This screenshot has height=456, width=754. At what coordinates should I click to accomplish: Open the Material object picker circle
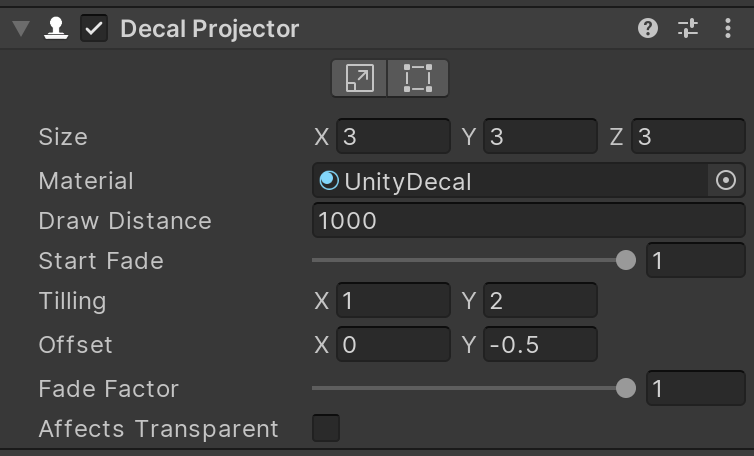(x=727, y=181)
